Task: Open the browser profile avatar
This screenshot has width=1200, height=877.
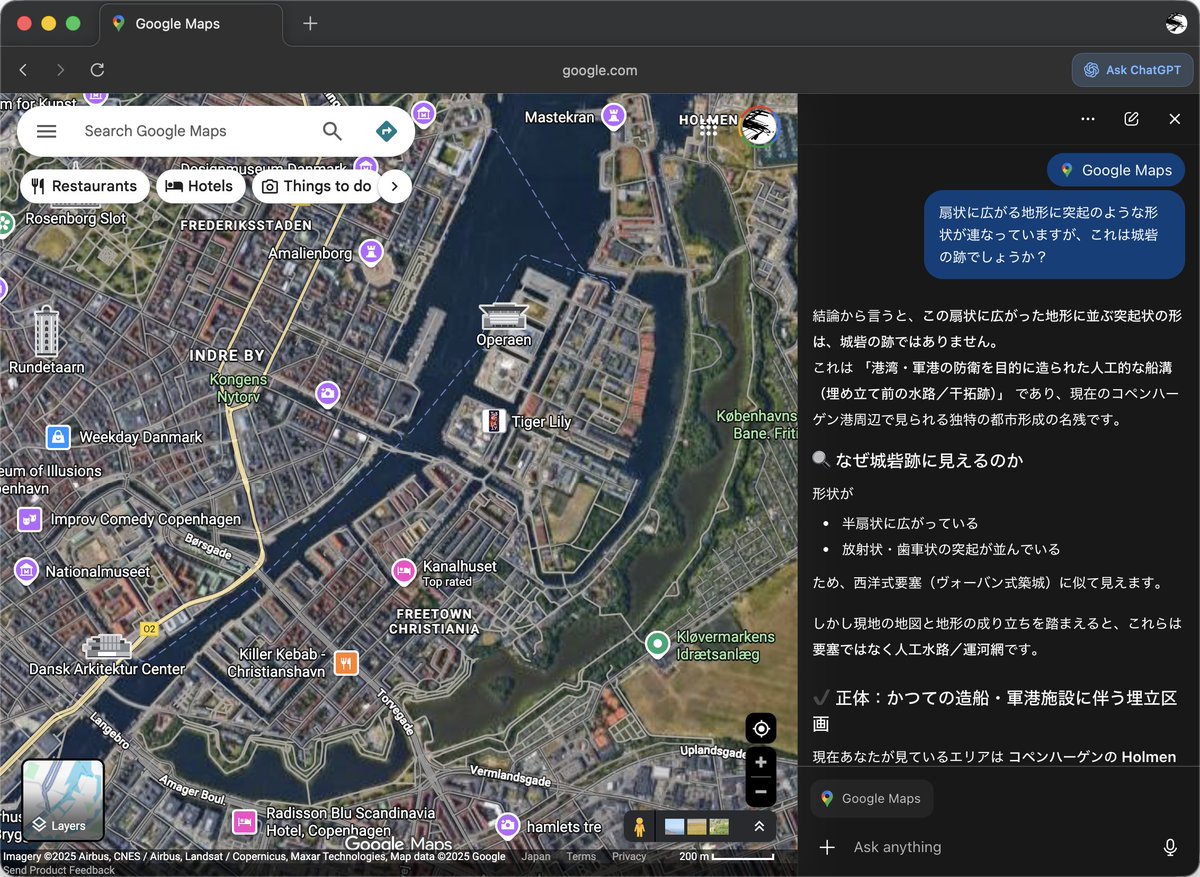Action: (x=1176, y=24)
